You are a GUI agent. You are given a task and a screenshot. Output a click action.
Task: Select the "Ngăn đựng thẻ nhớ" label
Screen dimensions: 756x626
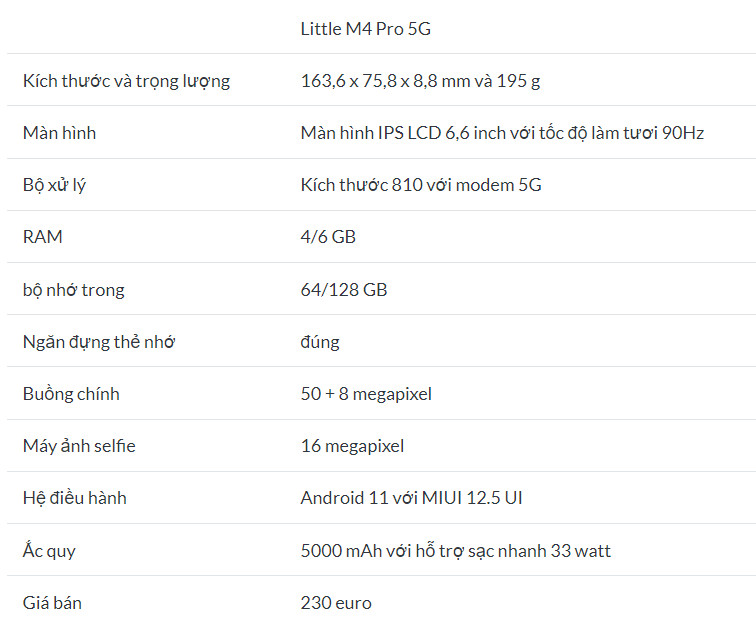(x=99, y=342)
